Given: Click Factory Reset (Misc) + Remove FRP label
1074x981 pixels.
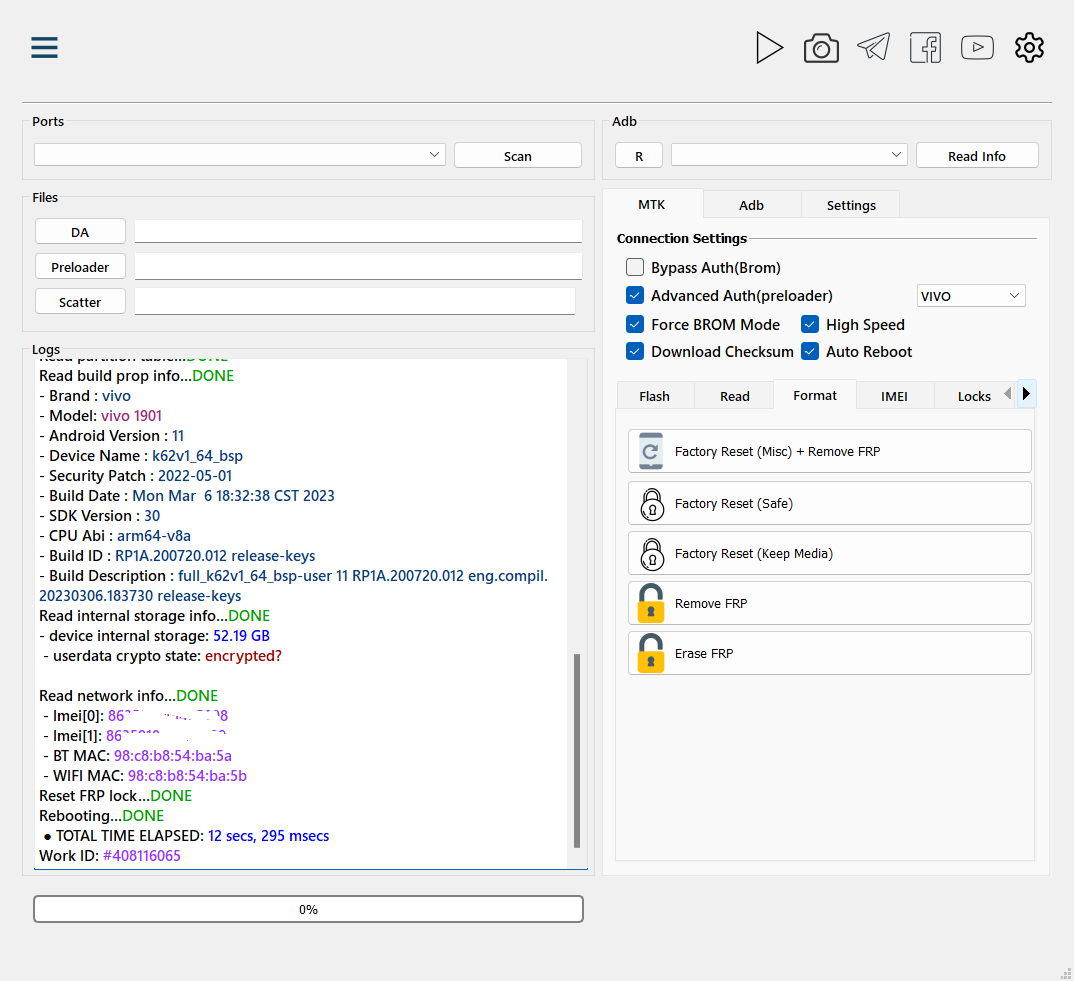Looking at the screenshot, I should coord(777,451).
